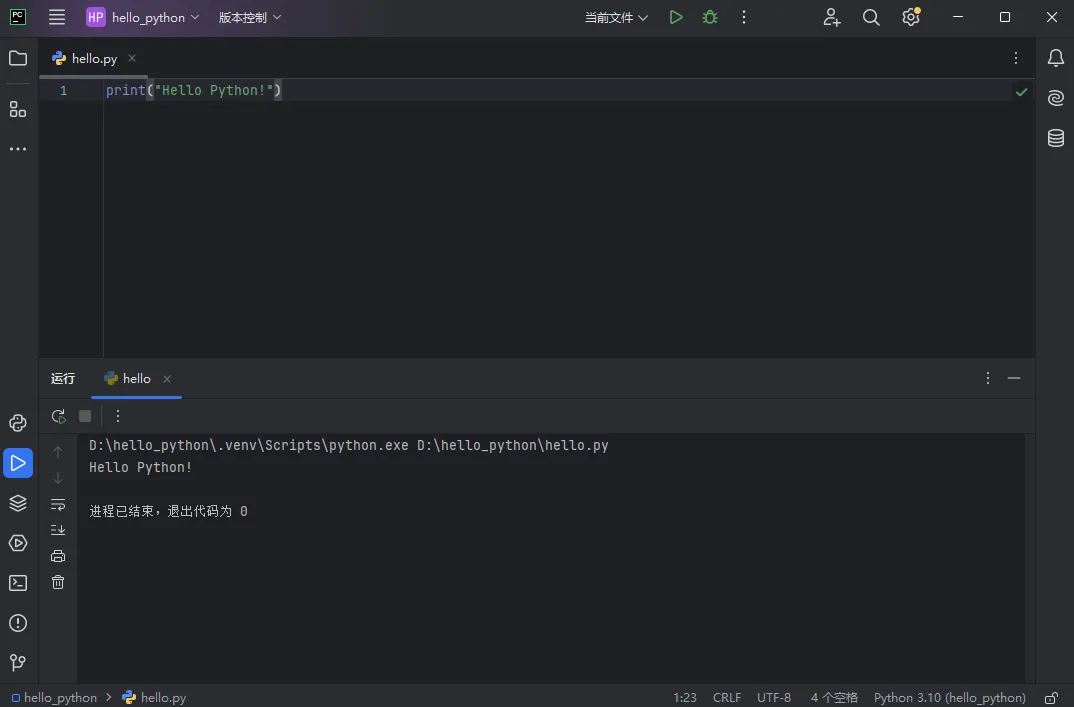
Task: Open the Code With Me add-user icon
Action: (832, 17)
